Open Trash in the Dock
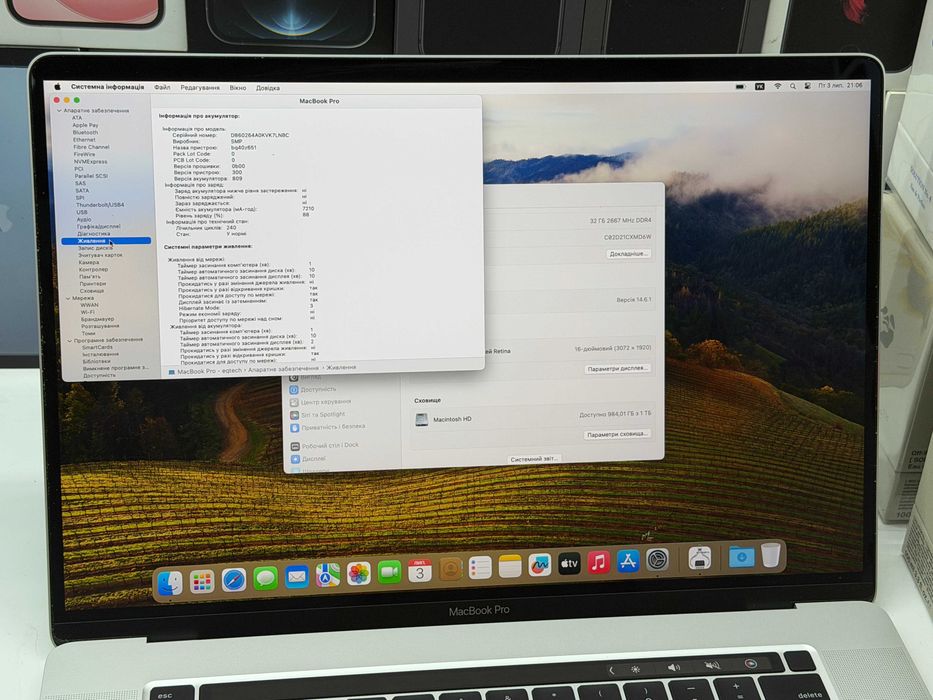The width and height of the screenshot is (933, 700). (x=771, y=554)
